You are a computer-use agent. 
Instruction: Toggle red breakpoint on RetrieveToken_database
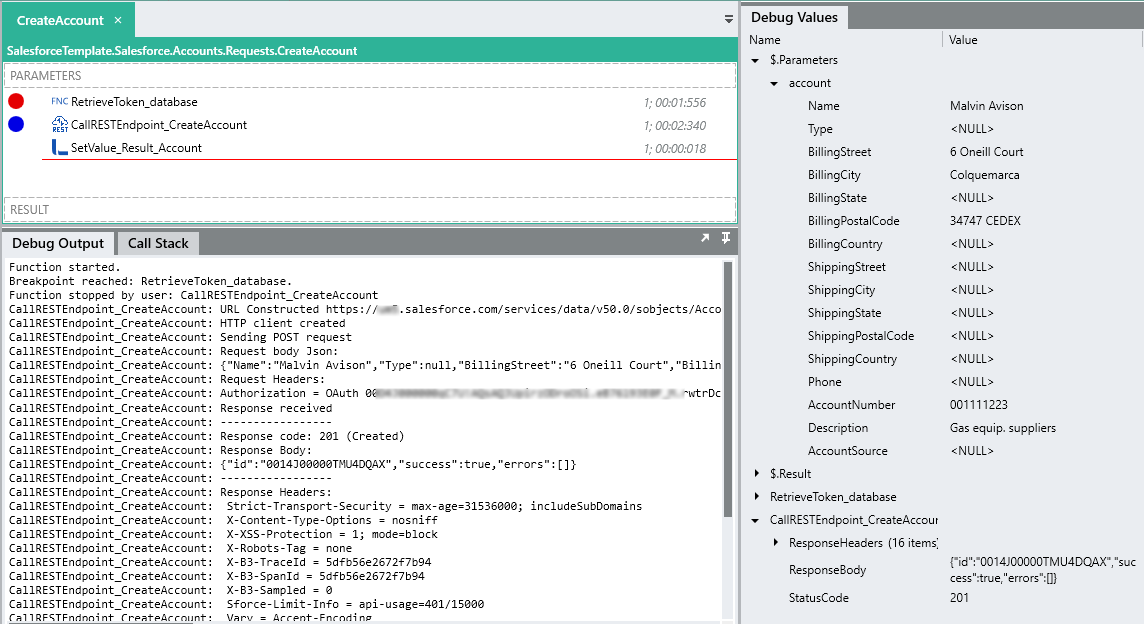tap(16, 101)
